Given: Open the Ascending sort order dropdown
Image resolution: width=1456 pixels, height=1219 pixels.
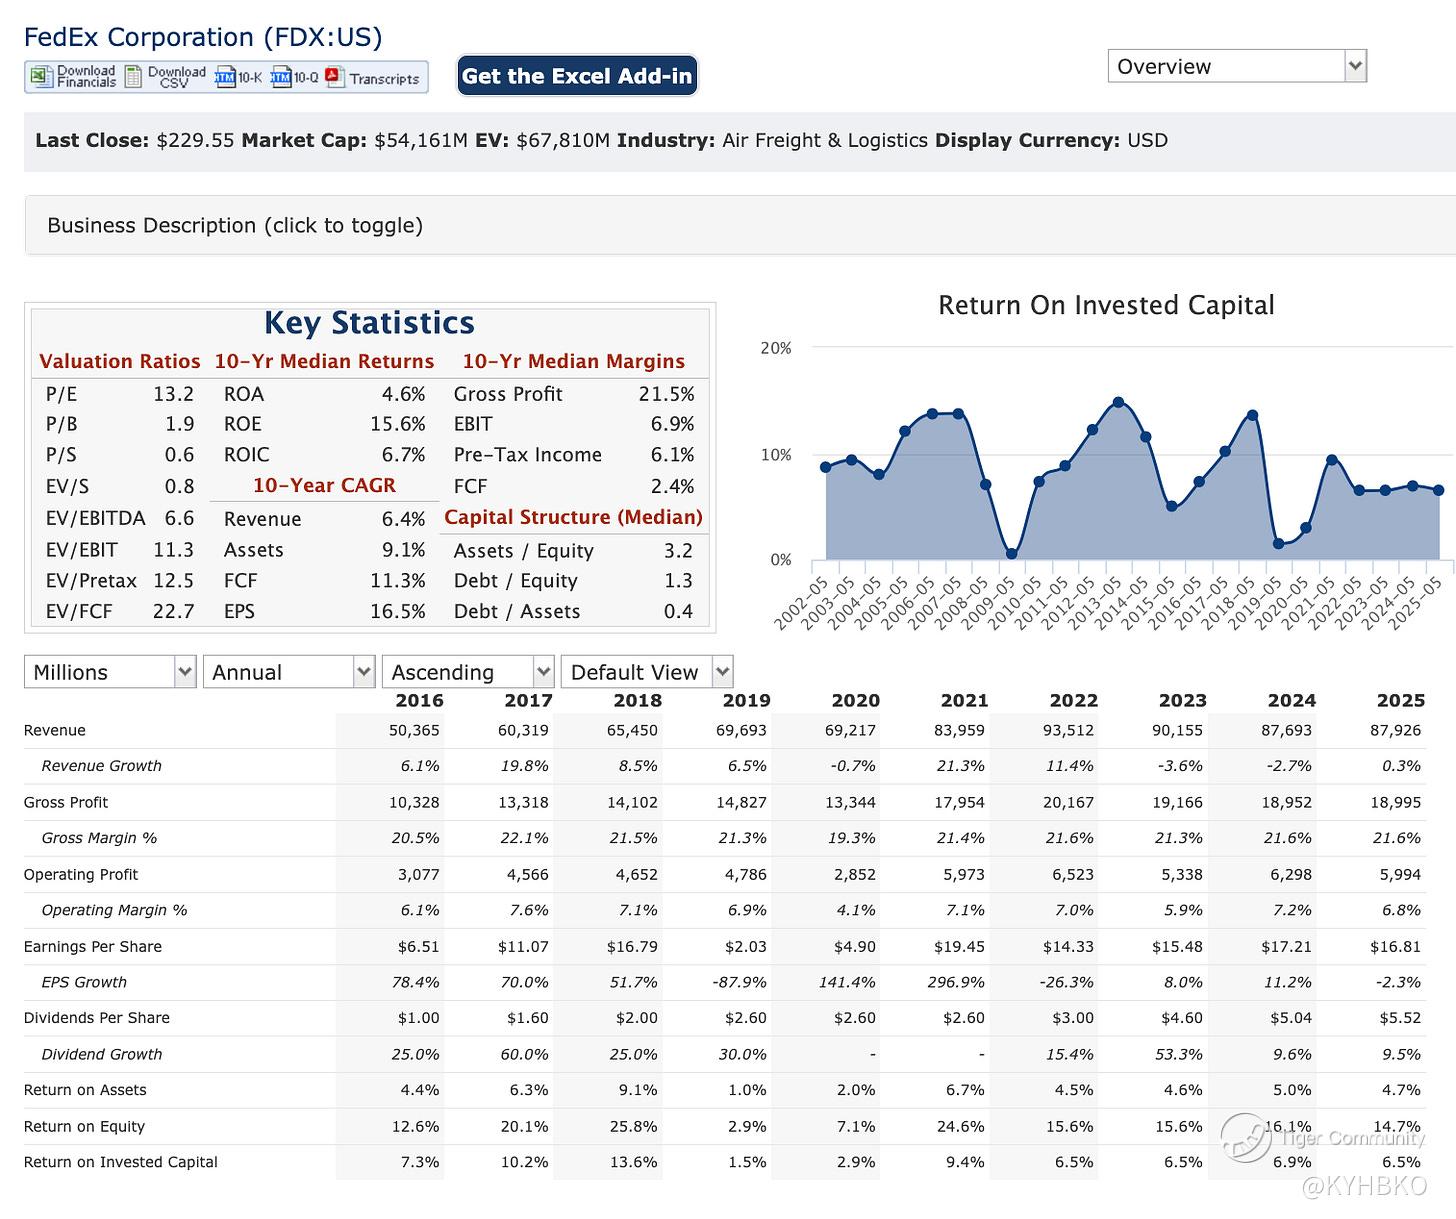Looking at the screenshot, I should (x=467, y=672).
